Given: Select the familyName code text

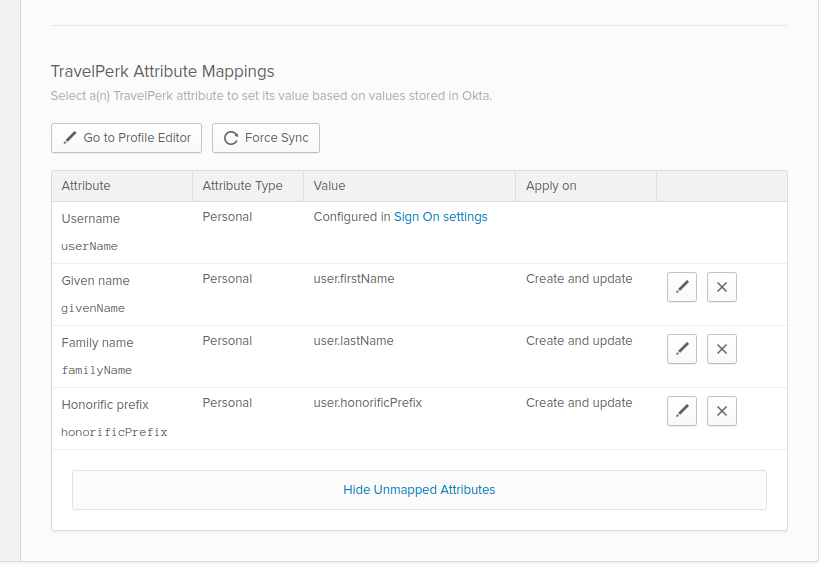Looking at the screenshot, I should [x=96, y=370].
